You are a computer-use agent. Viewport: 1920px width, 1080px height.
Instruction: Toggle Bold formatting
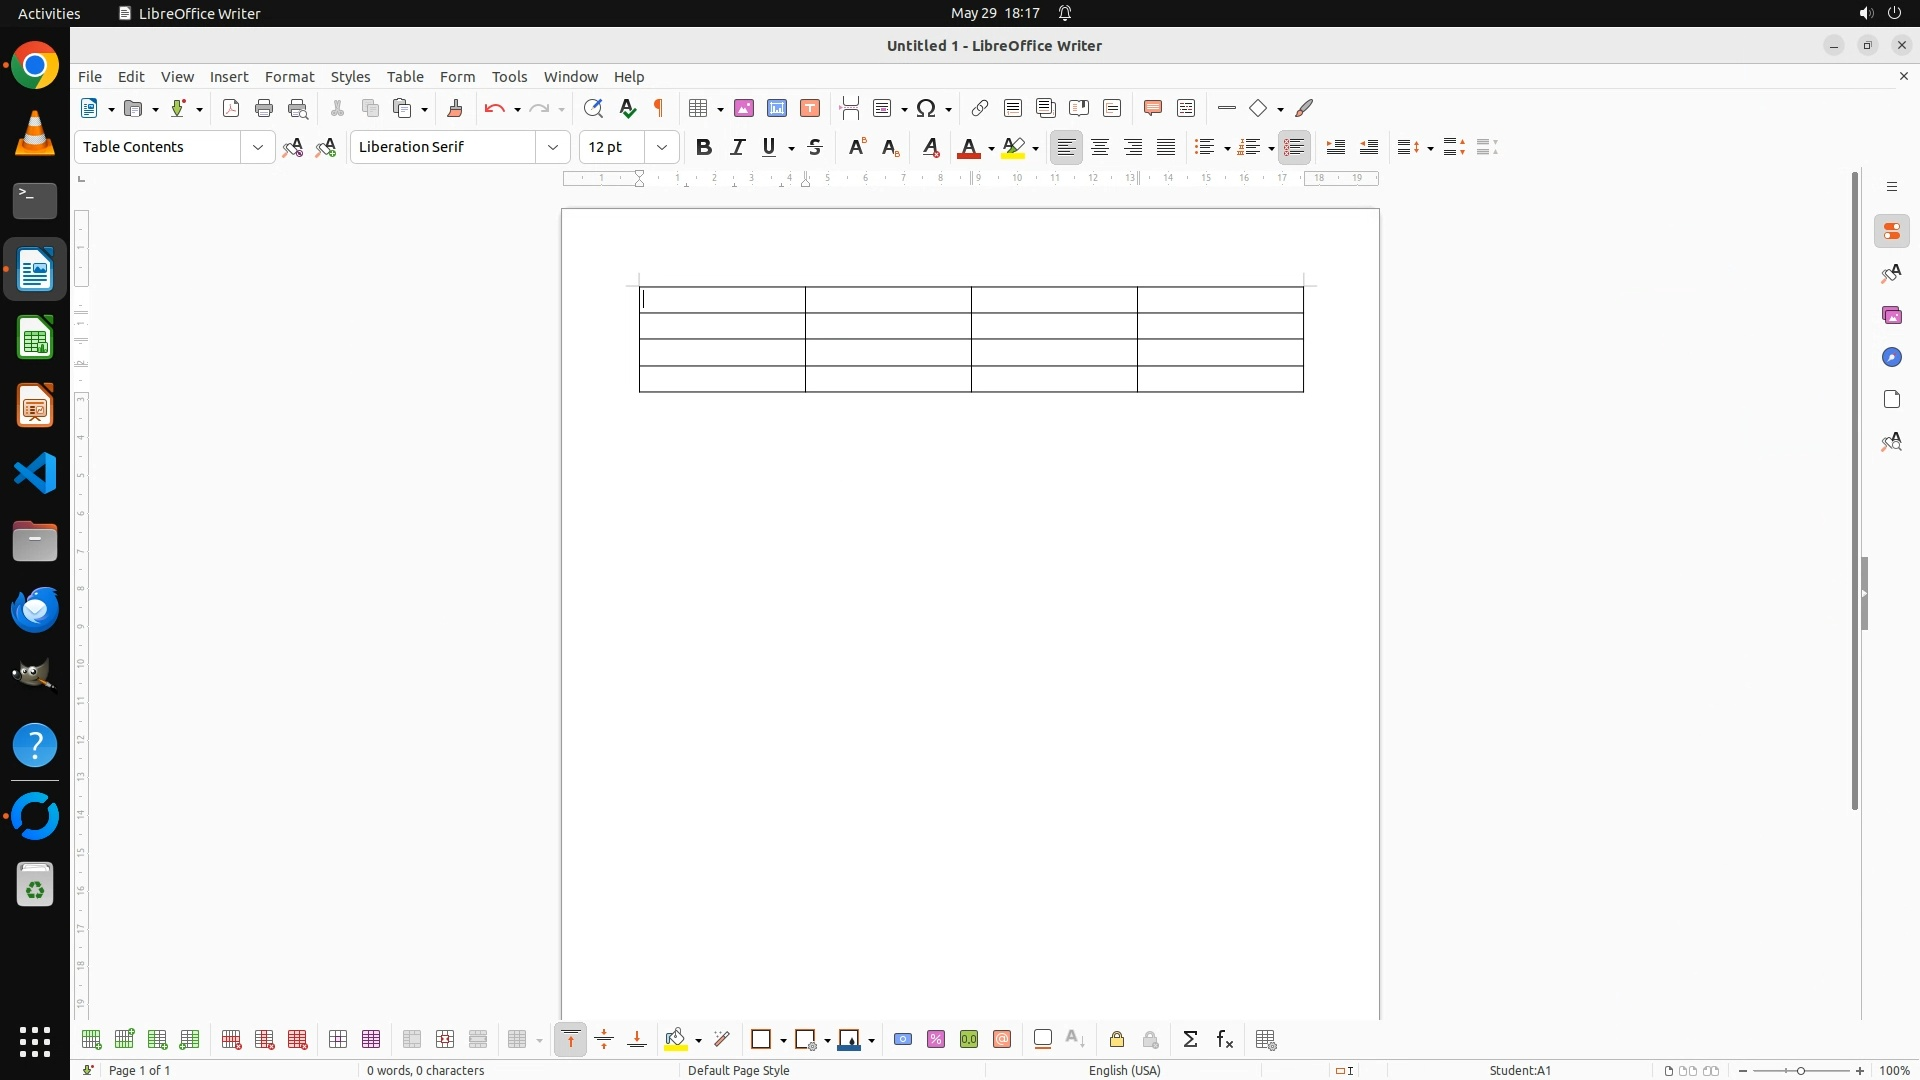click(704, 147)
